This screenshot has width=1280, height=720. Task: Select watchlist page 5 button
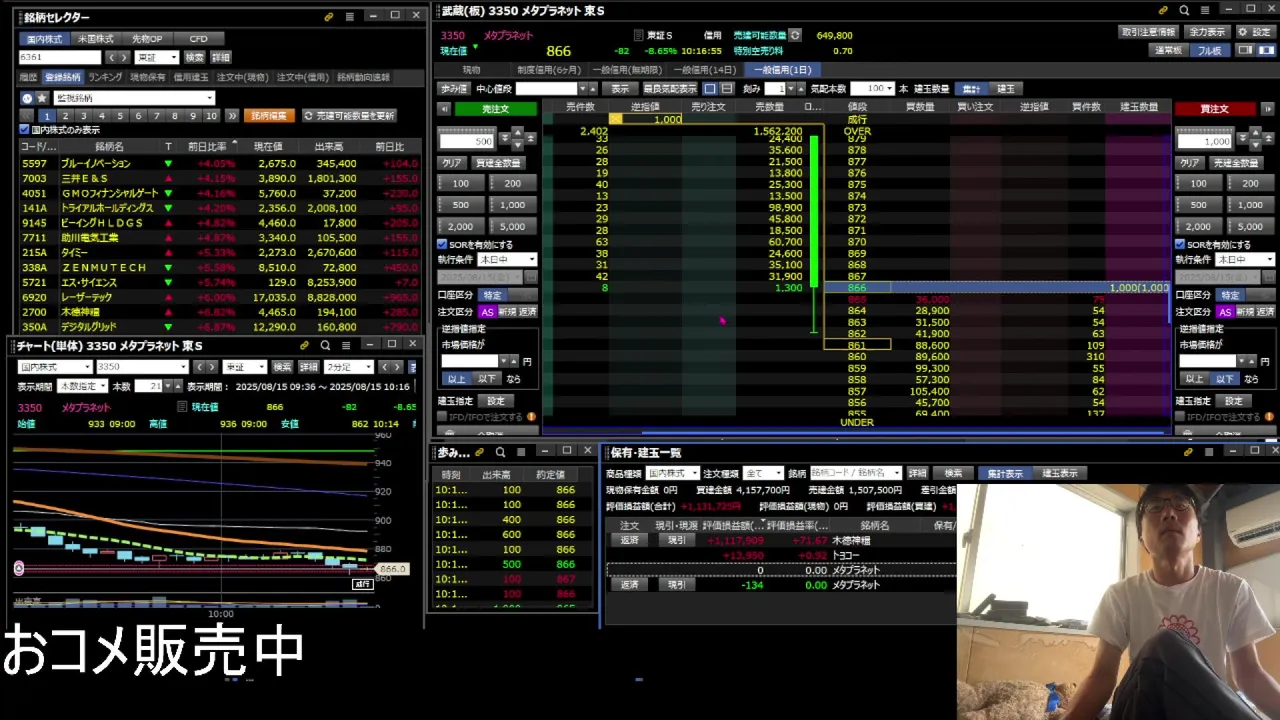pos(120,116)
